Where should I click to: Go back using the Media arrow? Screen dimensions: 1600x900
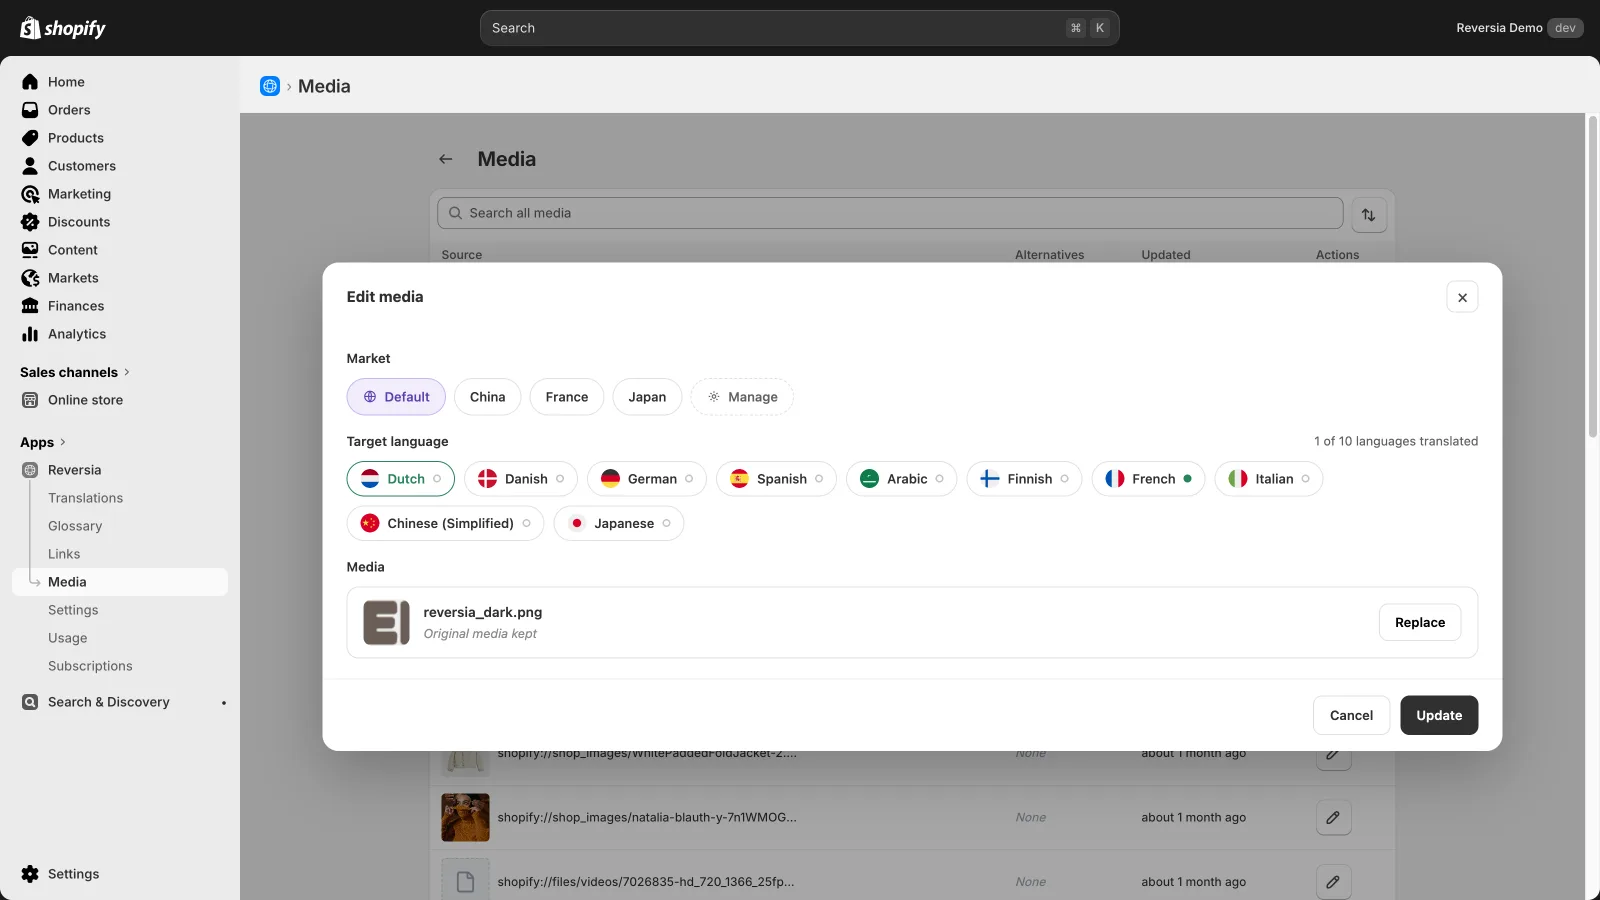446,159
